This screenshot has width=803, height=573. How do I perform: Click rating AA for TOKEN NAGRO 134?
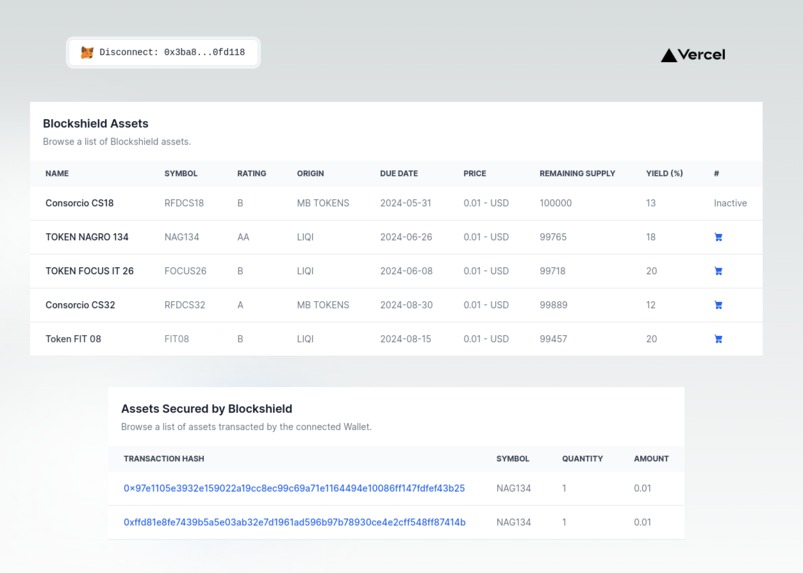(x=243, y=237)
